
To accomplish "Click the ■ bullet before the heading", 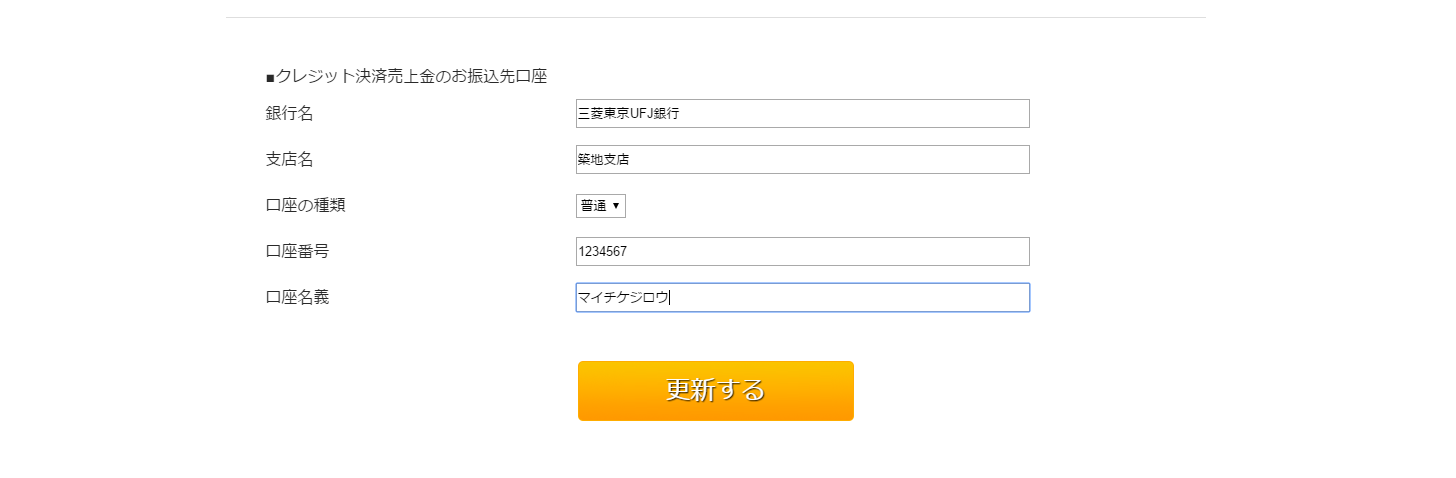I will point(270,77).
